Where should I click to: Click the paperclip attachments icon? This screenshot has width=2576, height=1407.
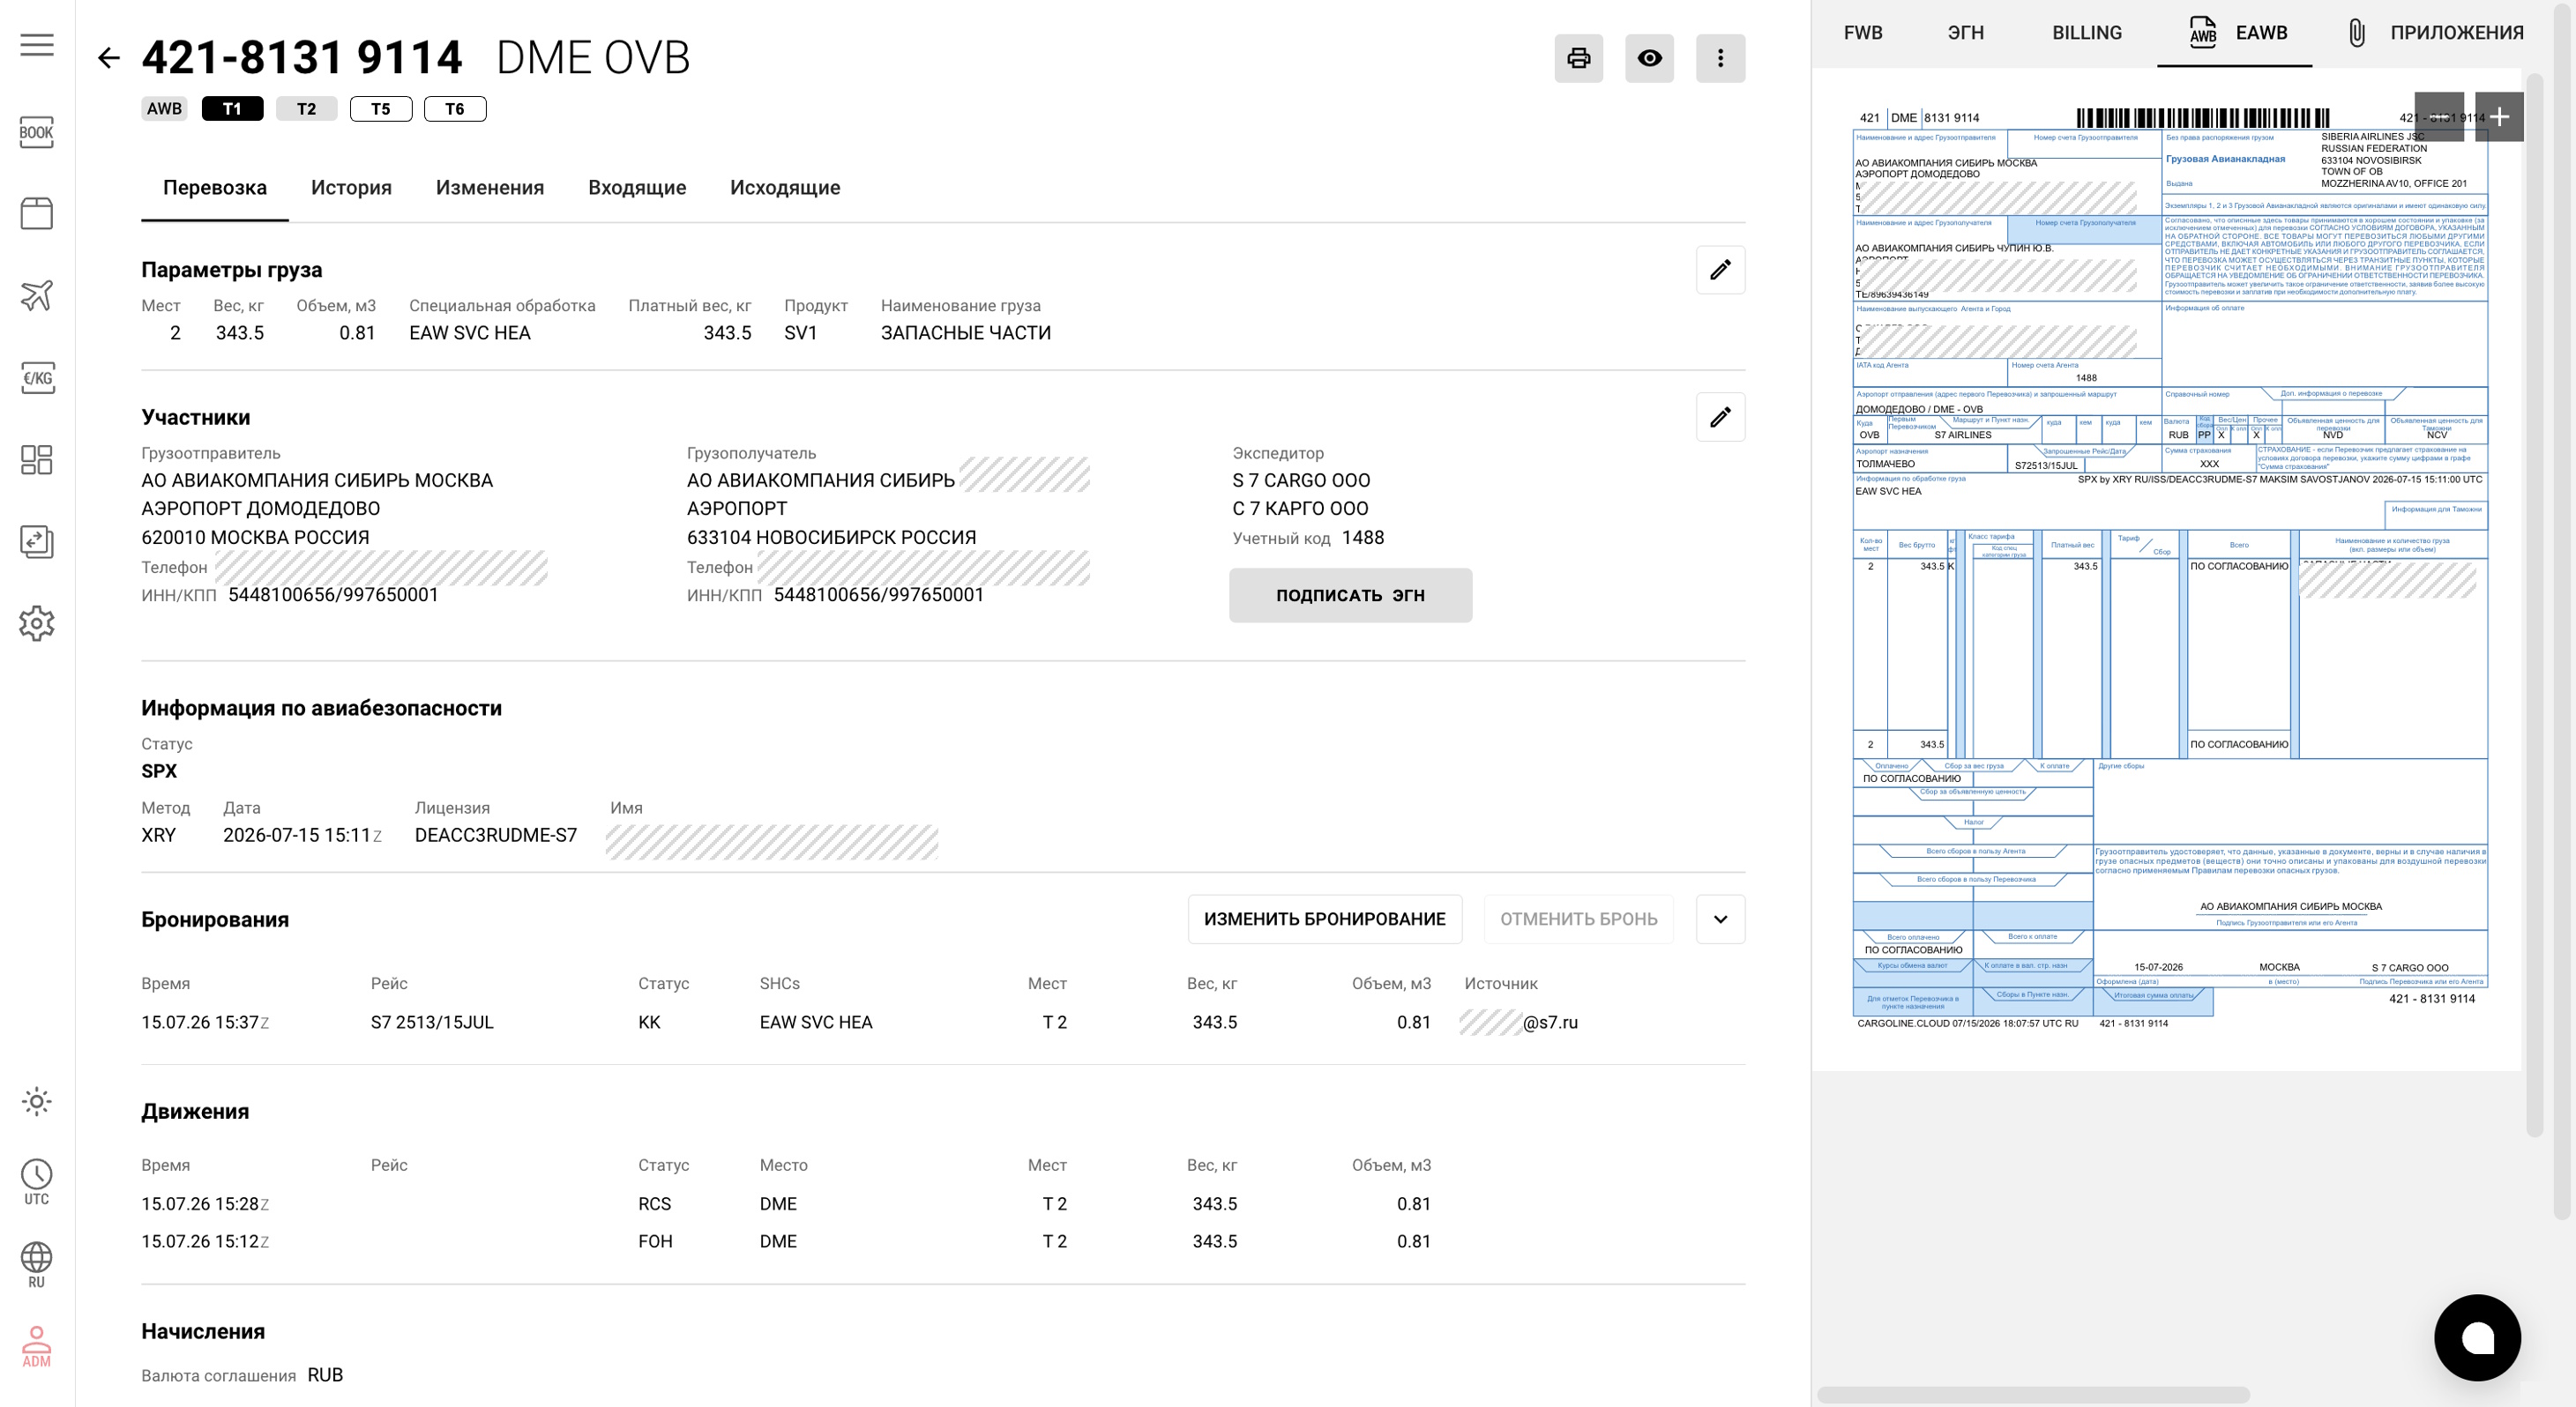(2357, 32)
